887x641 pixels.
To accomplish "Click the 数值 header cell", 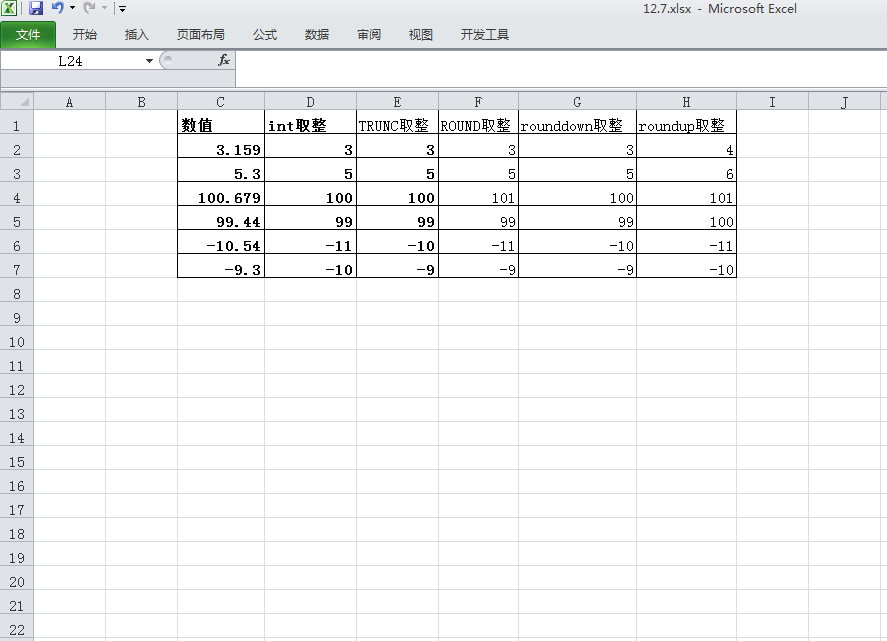I will pyautogui.click(x=221, y=122).
